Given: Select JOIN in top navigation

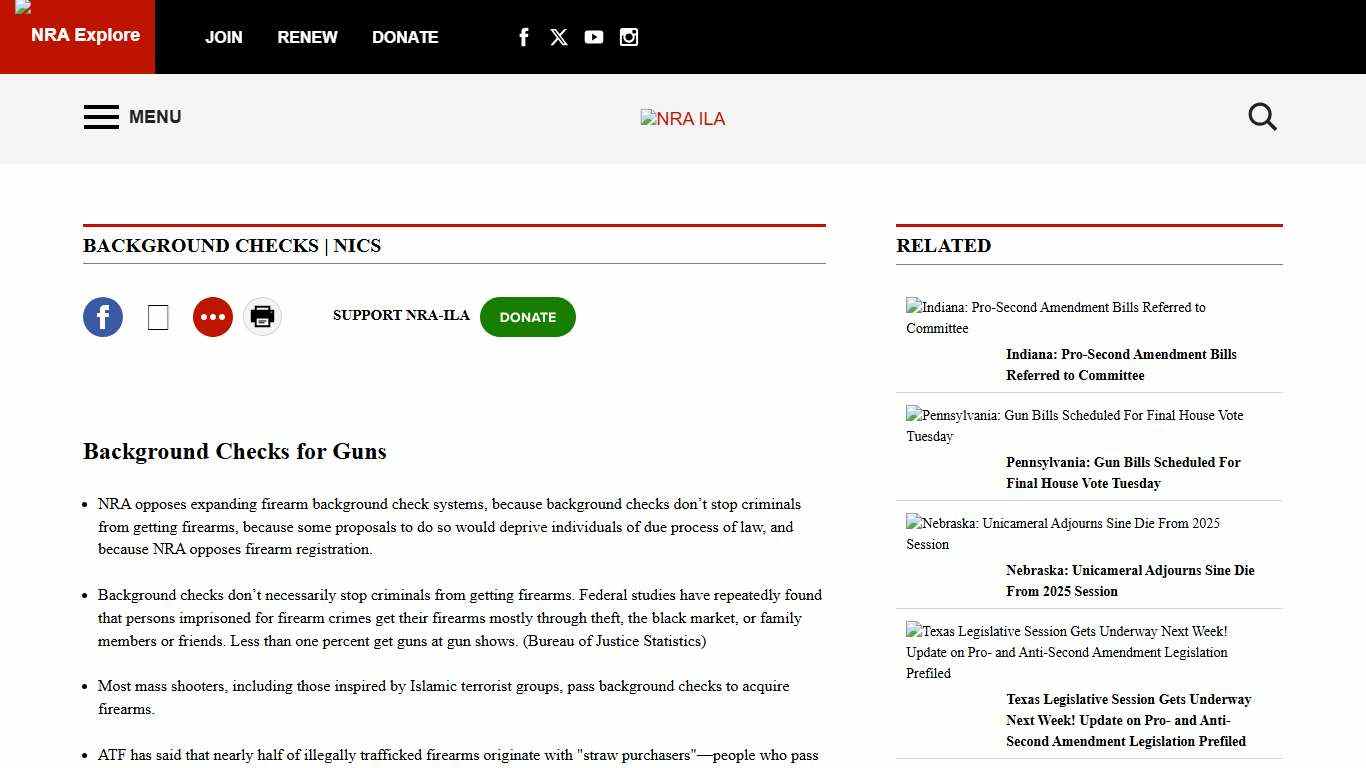Looking at the screenshot, I should [223, 37].
